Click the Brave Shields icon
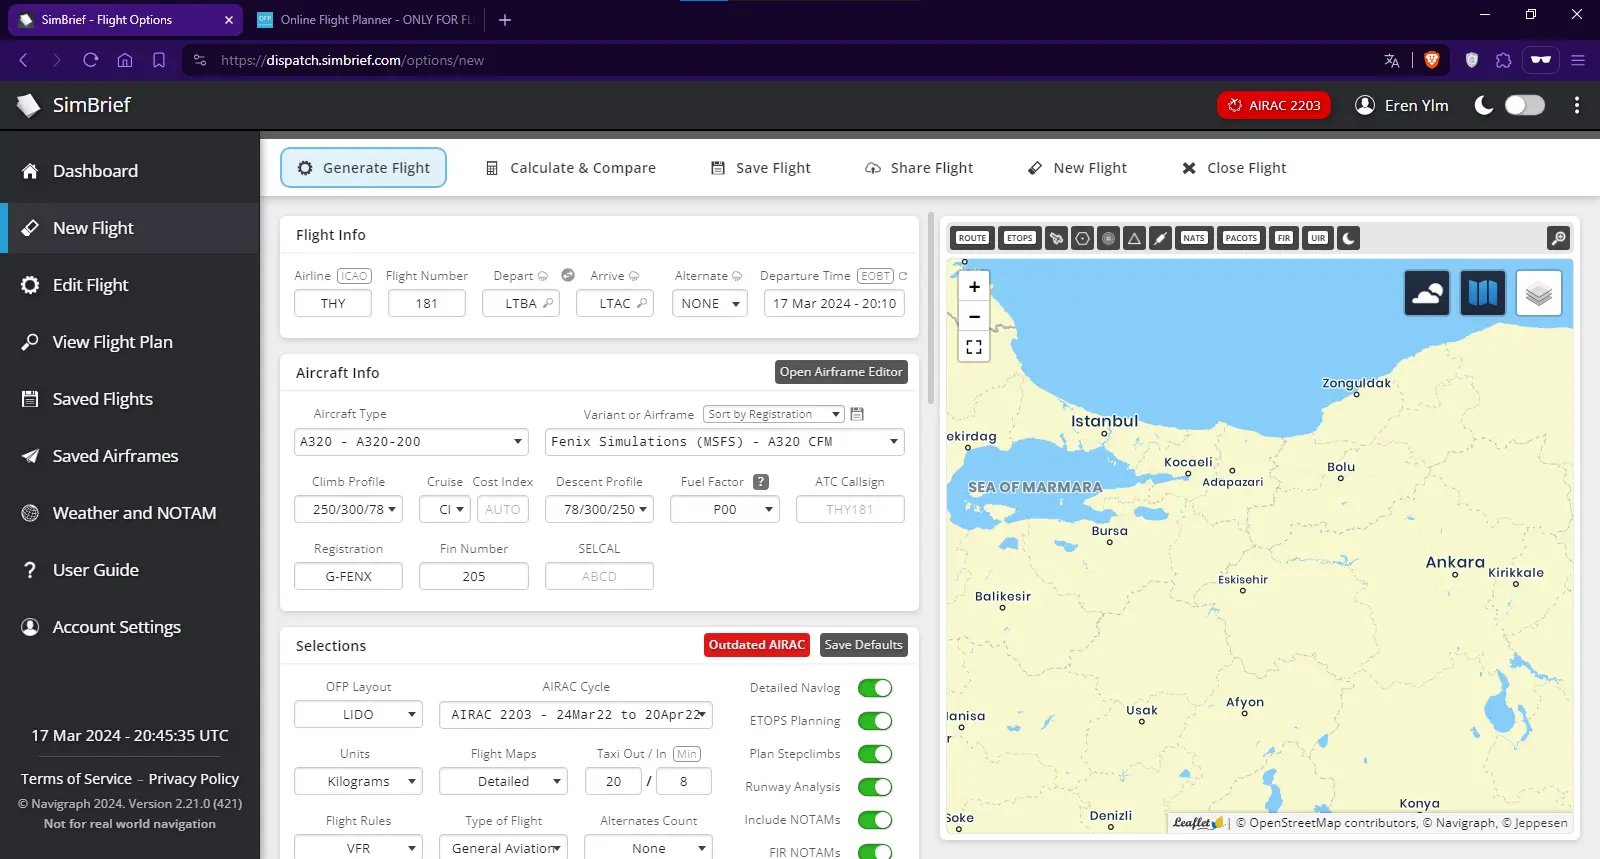Image resolution: width=1600 pixels, height=859 pixels. [x=1432, y=60]
